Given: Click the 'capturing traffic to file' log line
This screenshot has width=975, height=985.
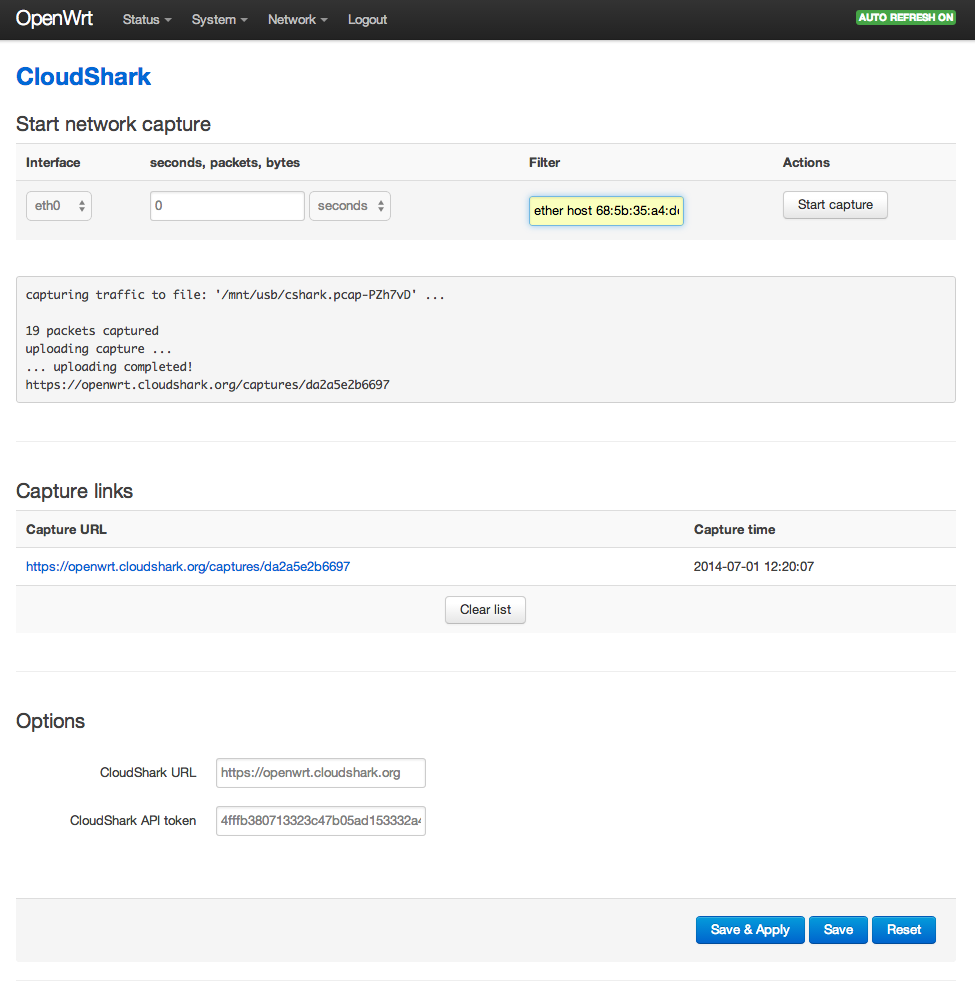Looking at the screenshot, I should click(x=235, y=295).
